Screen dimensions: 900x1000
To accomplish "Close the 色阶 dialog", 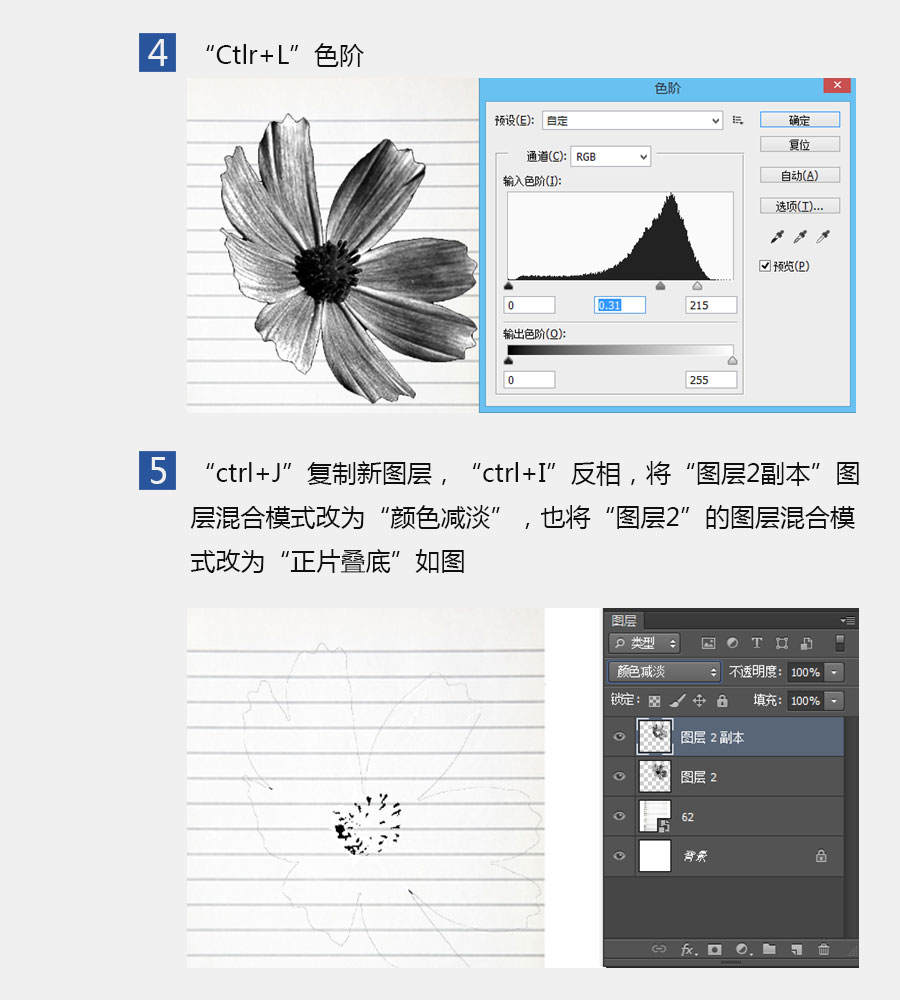I will (x=837, y=85).
